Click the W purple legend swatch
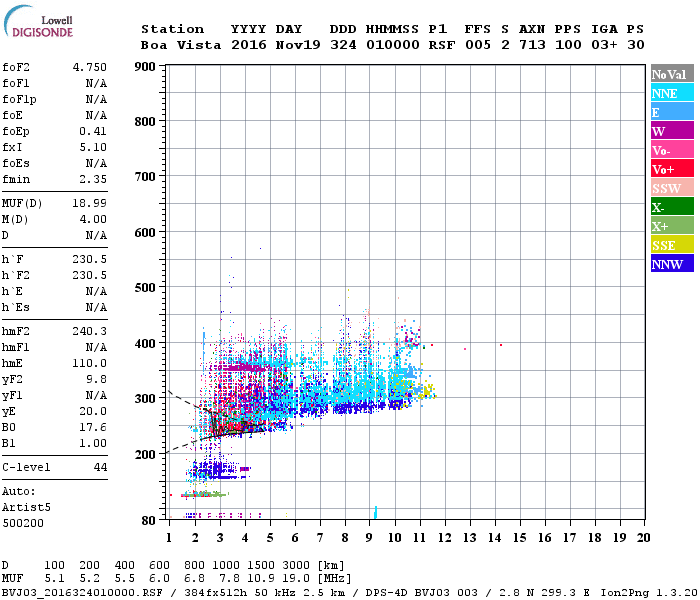Screen dimensions: 700x600 tap(672, 131)
